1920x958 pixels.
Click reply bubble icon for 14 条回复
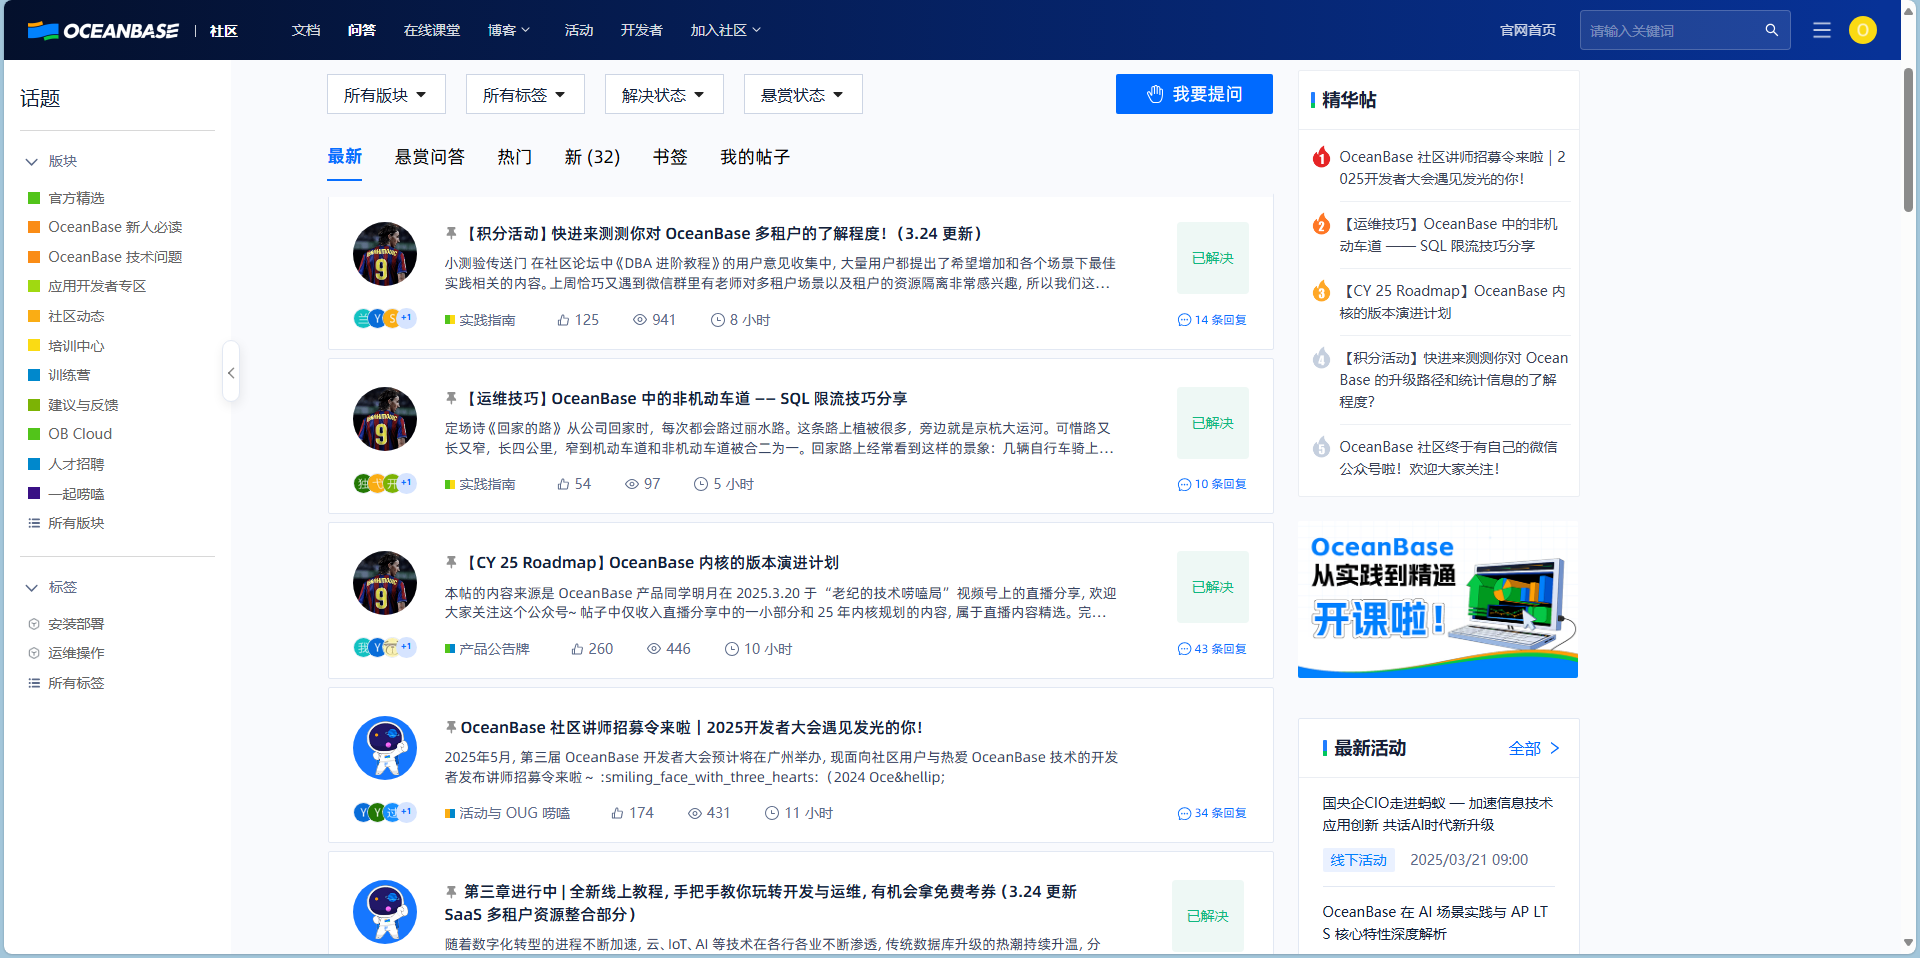1184,320
